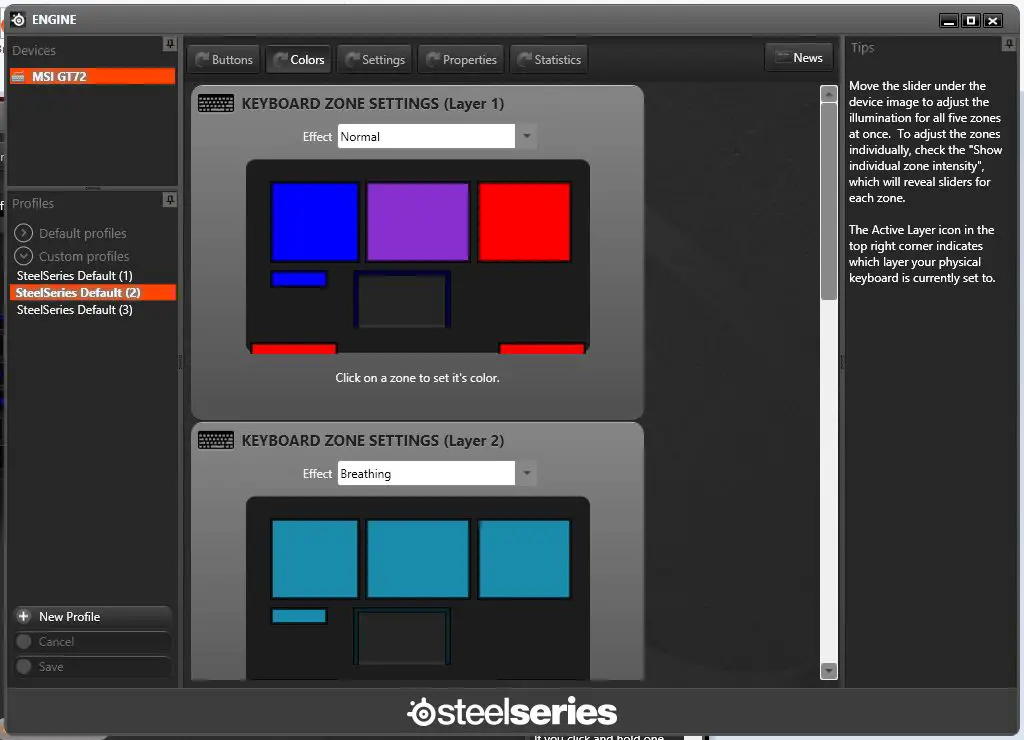1024x740 pixels.
Task: Select SteelSeries Default (3) profile
Action: point(74,310)
